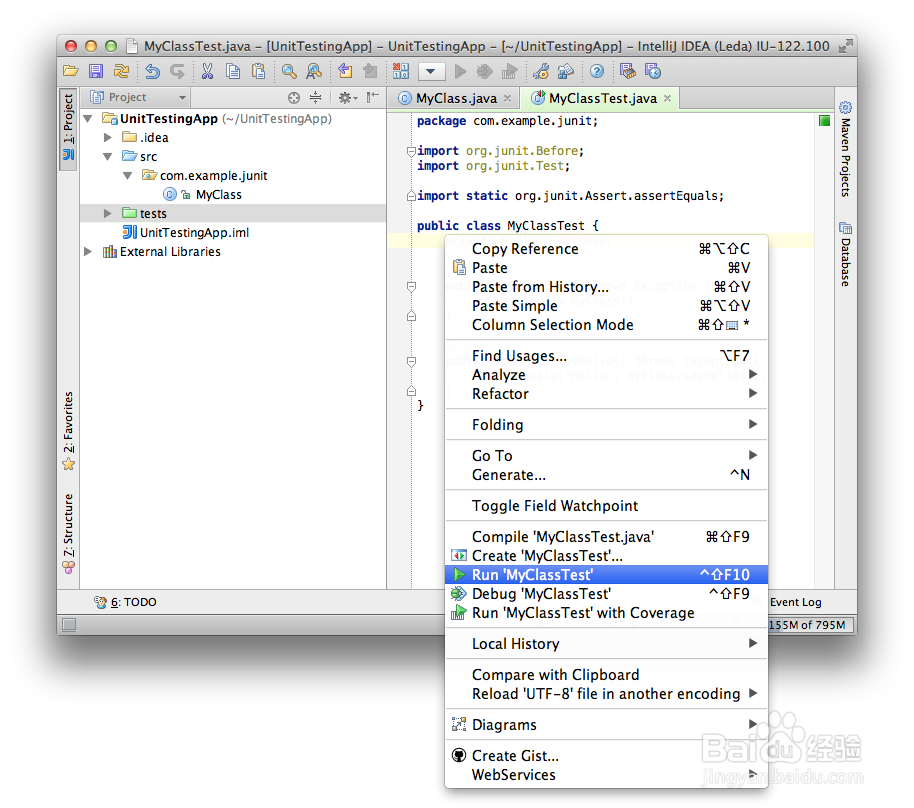Collapse the com.example.junit package

pos(128,175)
